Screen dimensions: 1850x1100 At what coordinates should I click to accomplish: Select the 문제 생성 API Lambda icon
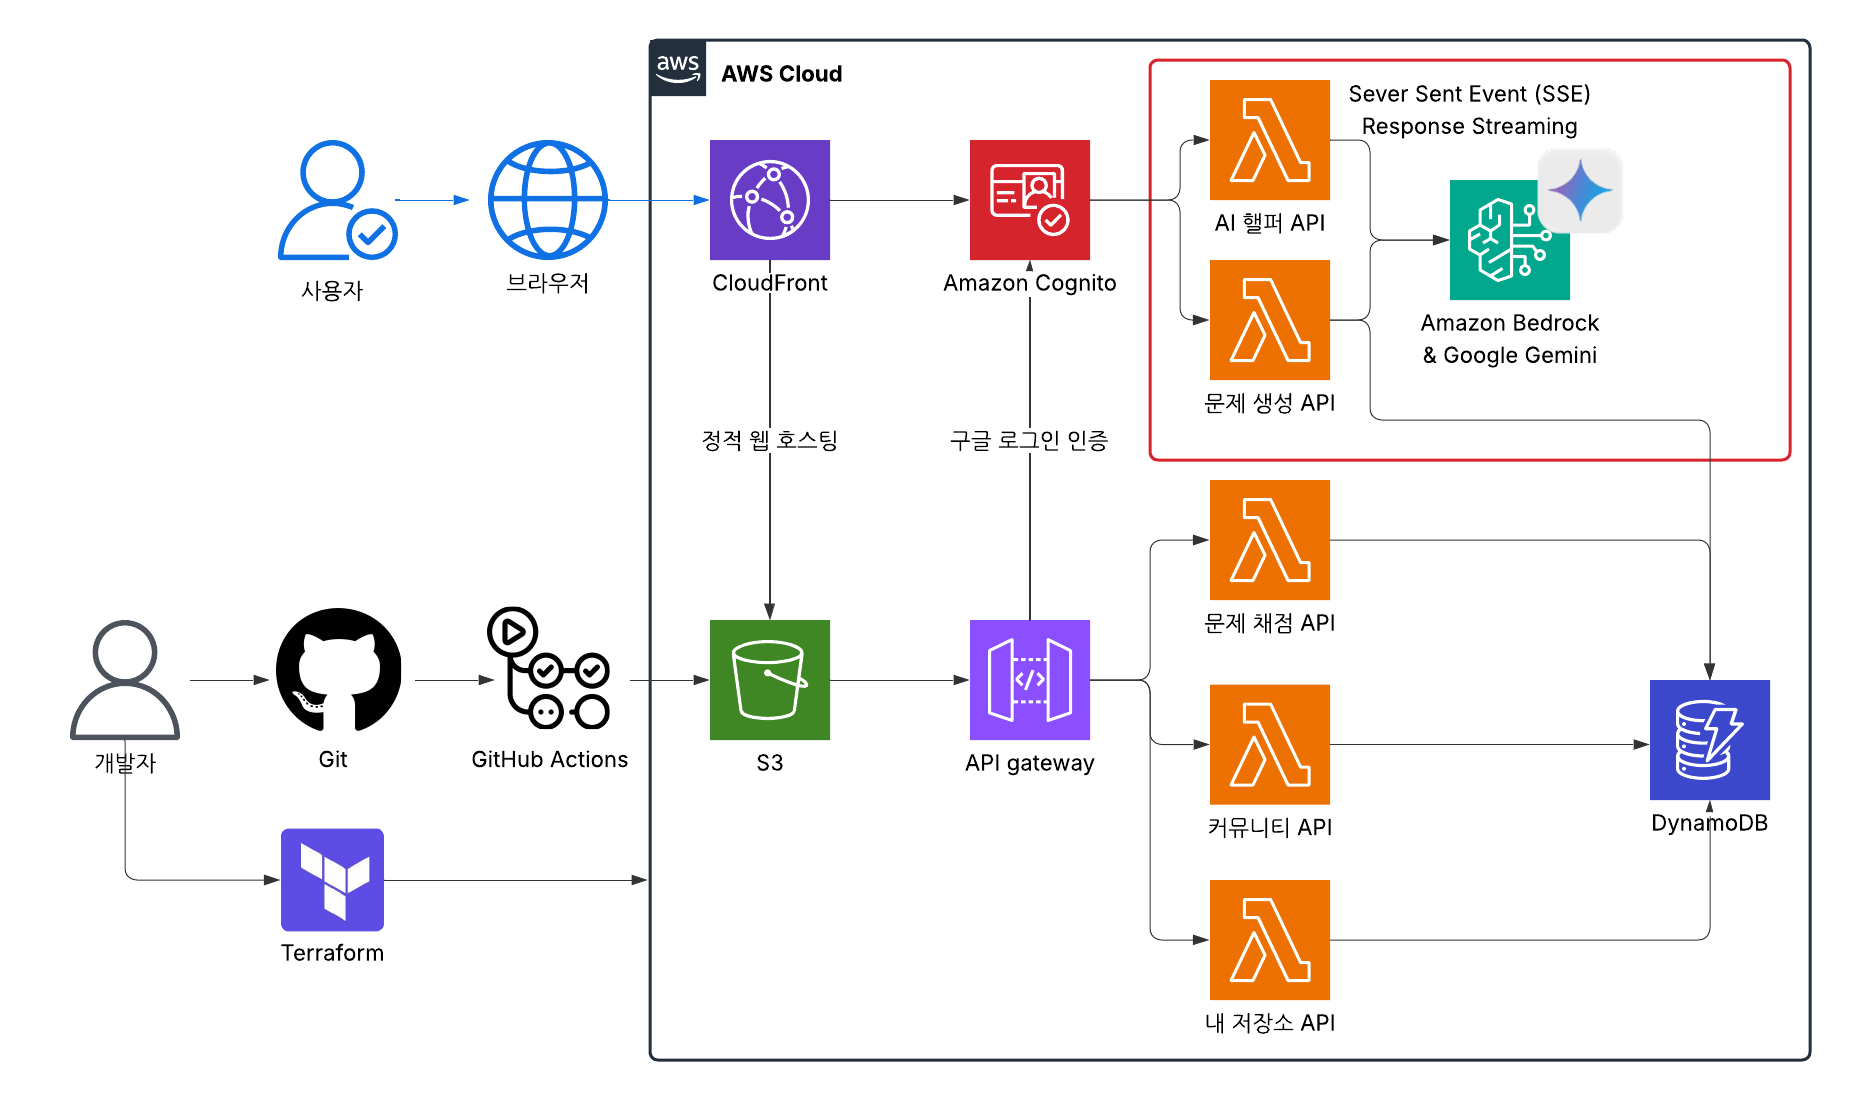(1270, 320)
